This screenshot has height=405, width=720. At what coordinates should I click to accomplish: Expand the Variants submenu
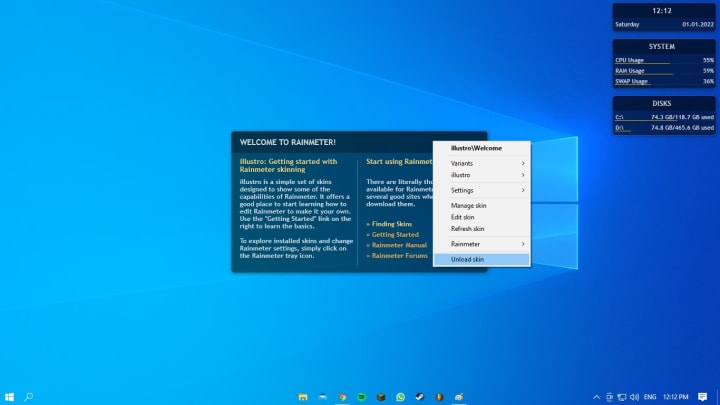pos(481,163)
